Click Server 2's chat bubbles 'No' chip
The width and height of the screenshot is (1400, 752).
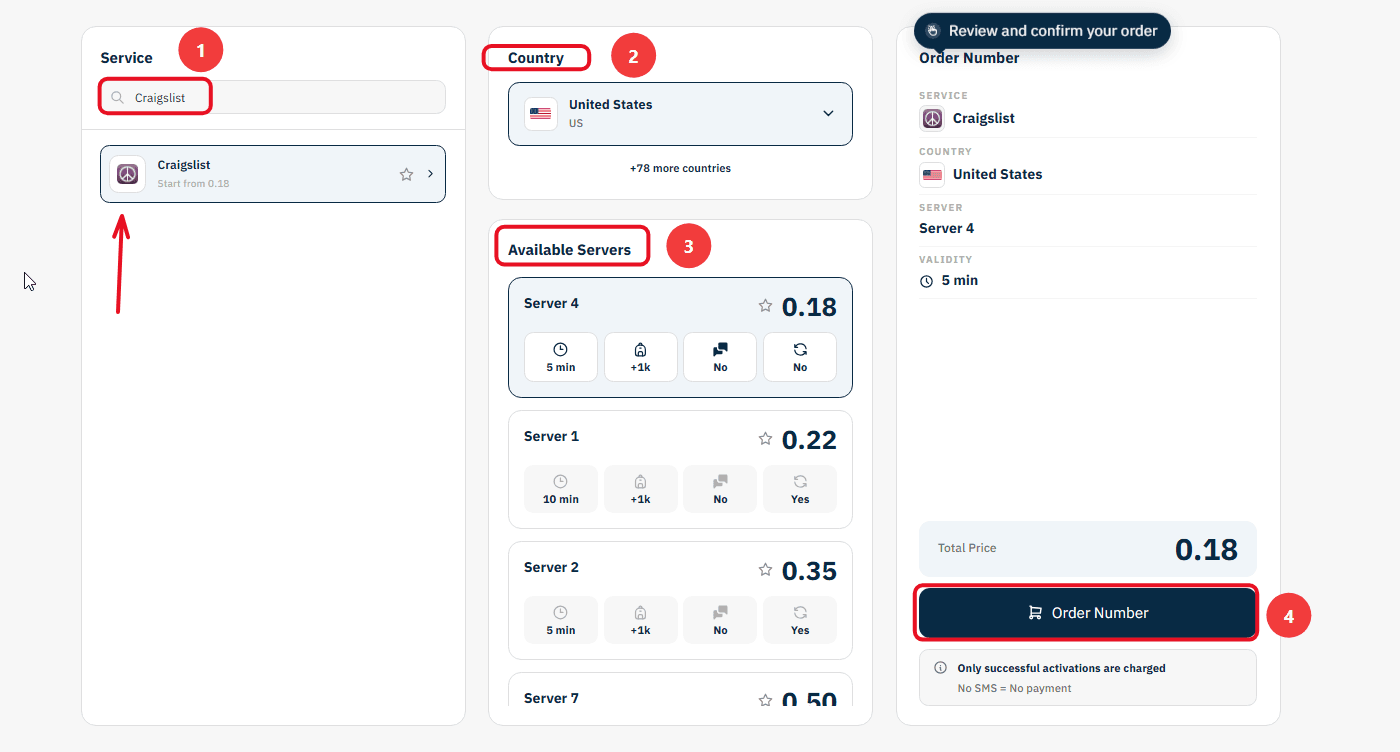point(720,620)
